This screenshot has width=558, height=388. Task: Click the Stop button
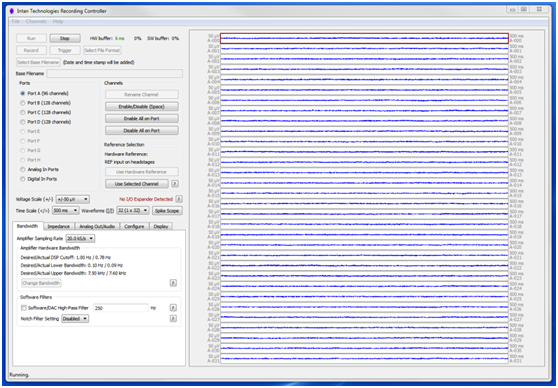pyautogui.click(x=65, y=38)
